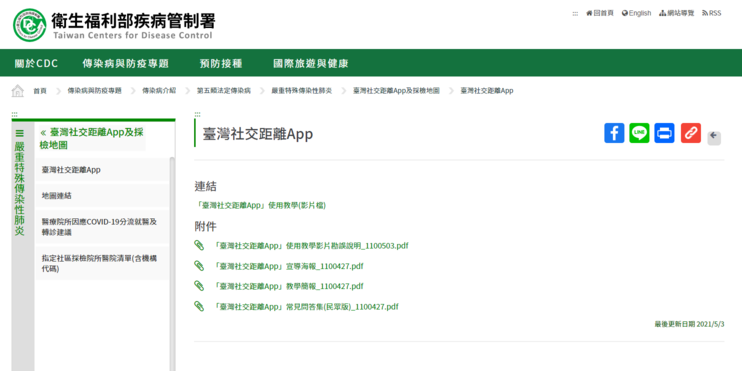
Task: Click the gray back arrow button
Action: (x=714, y=138)
